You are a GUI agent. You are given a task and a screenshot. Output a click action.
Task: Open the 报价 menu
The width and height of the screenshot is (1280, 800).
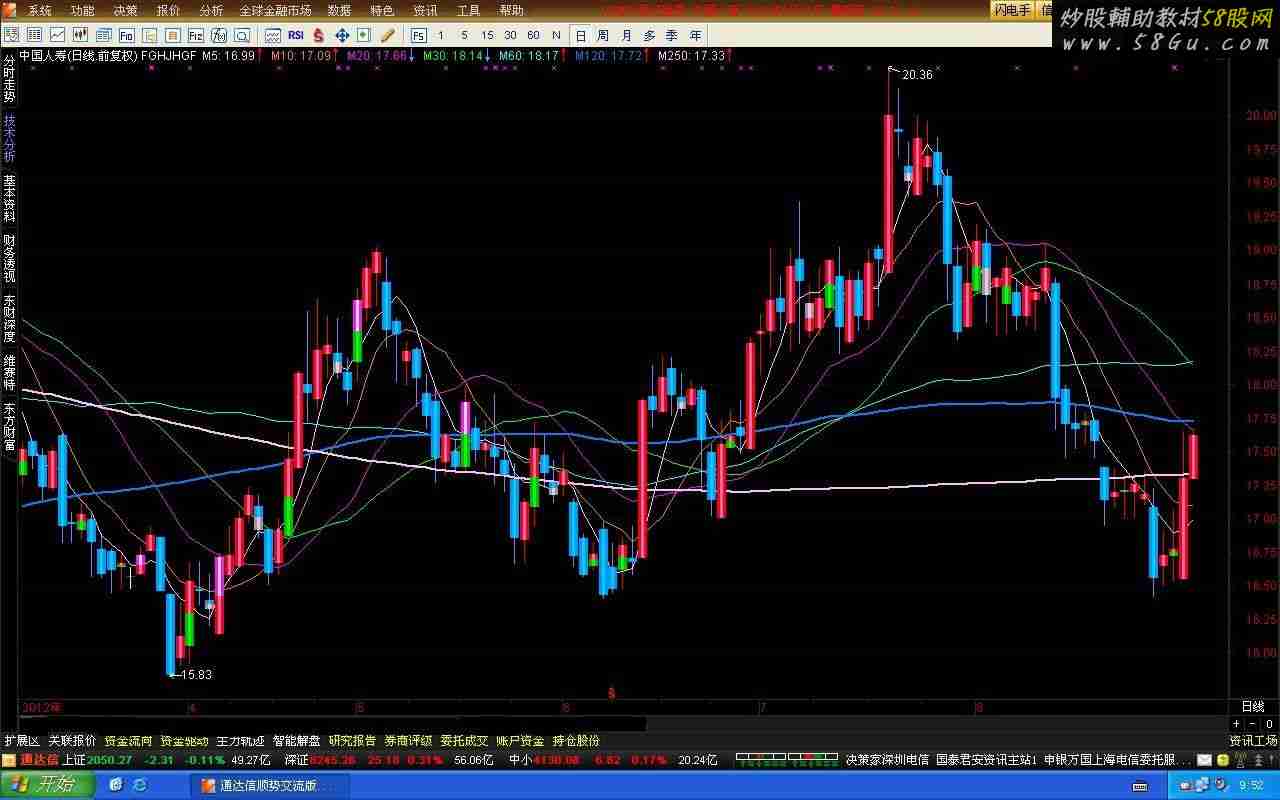pos(169,10)
